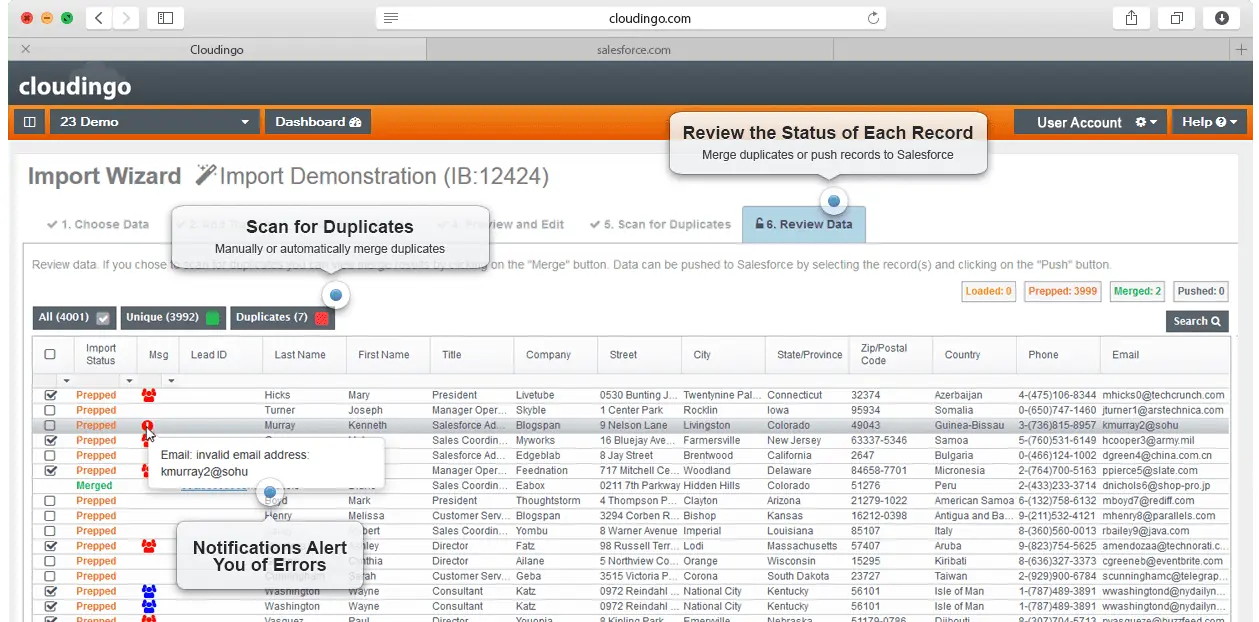Click the Loaded: 0 counter
Viewport: 1259px width, 622px height.
click(x=989, y=291)
